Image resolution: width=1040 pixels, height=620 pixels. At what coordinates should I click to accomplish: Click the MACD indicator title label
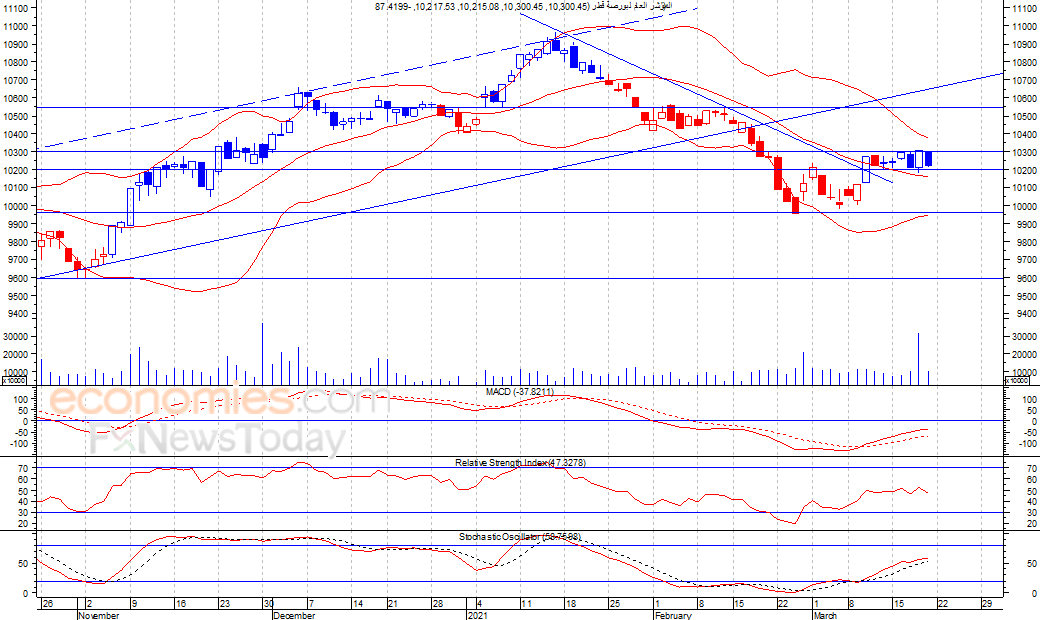[x=519, y=392]
